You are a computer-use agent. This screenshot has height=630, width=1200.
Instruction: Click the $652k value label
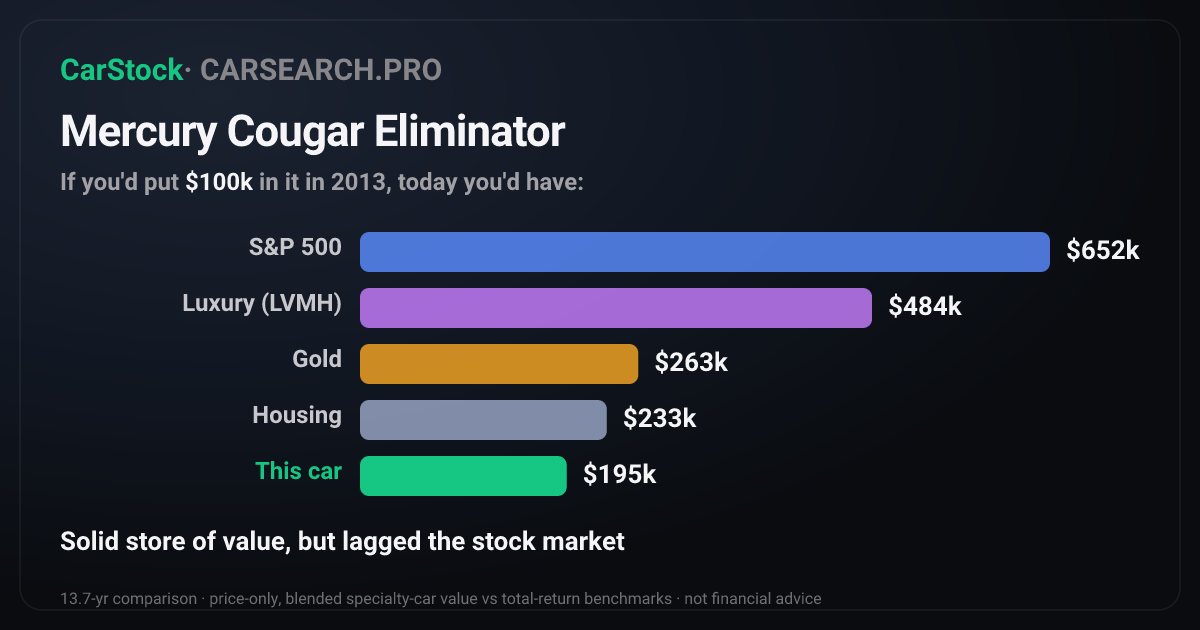coord(1103,251)
